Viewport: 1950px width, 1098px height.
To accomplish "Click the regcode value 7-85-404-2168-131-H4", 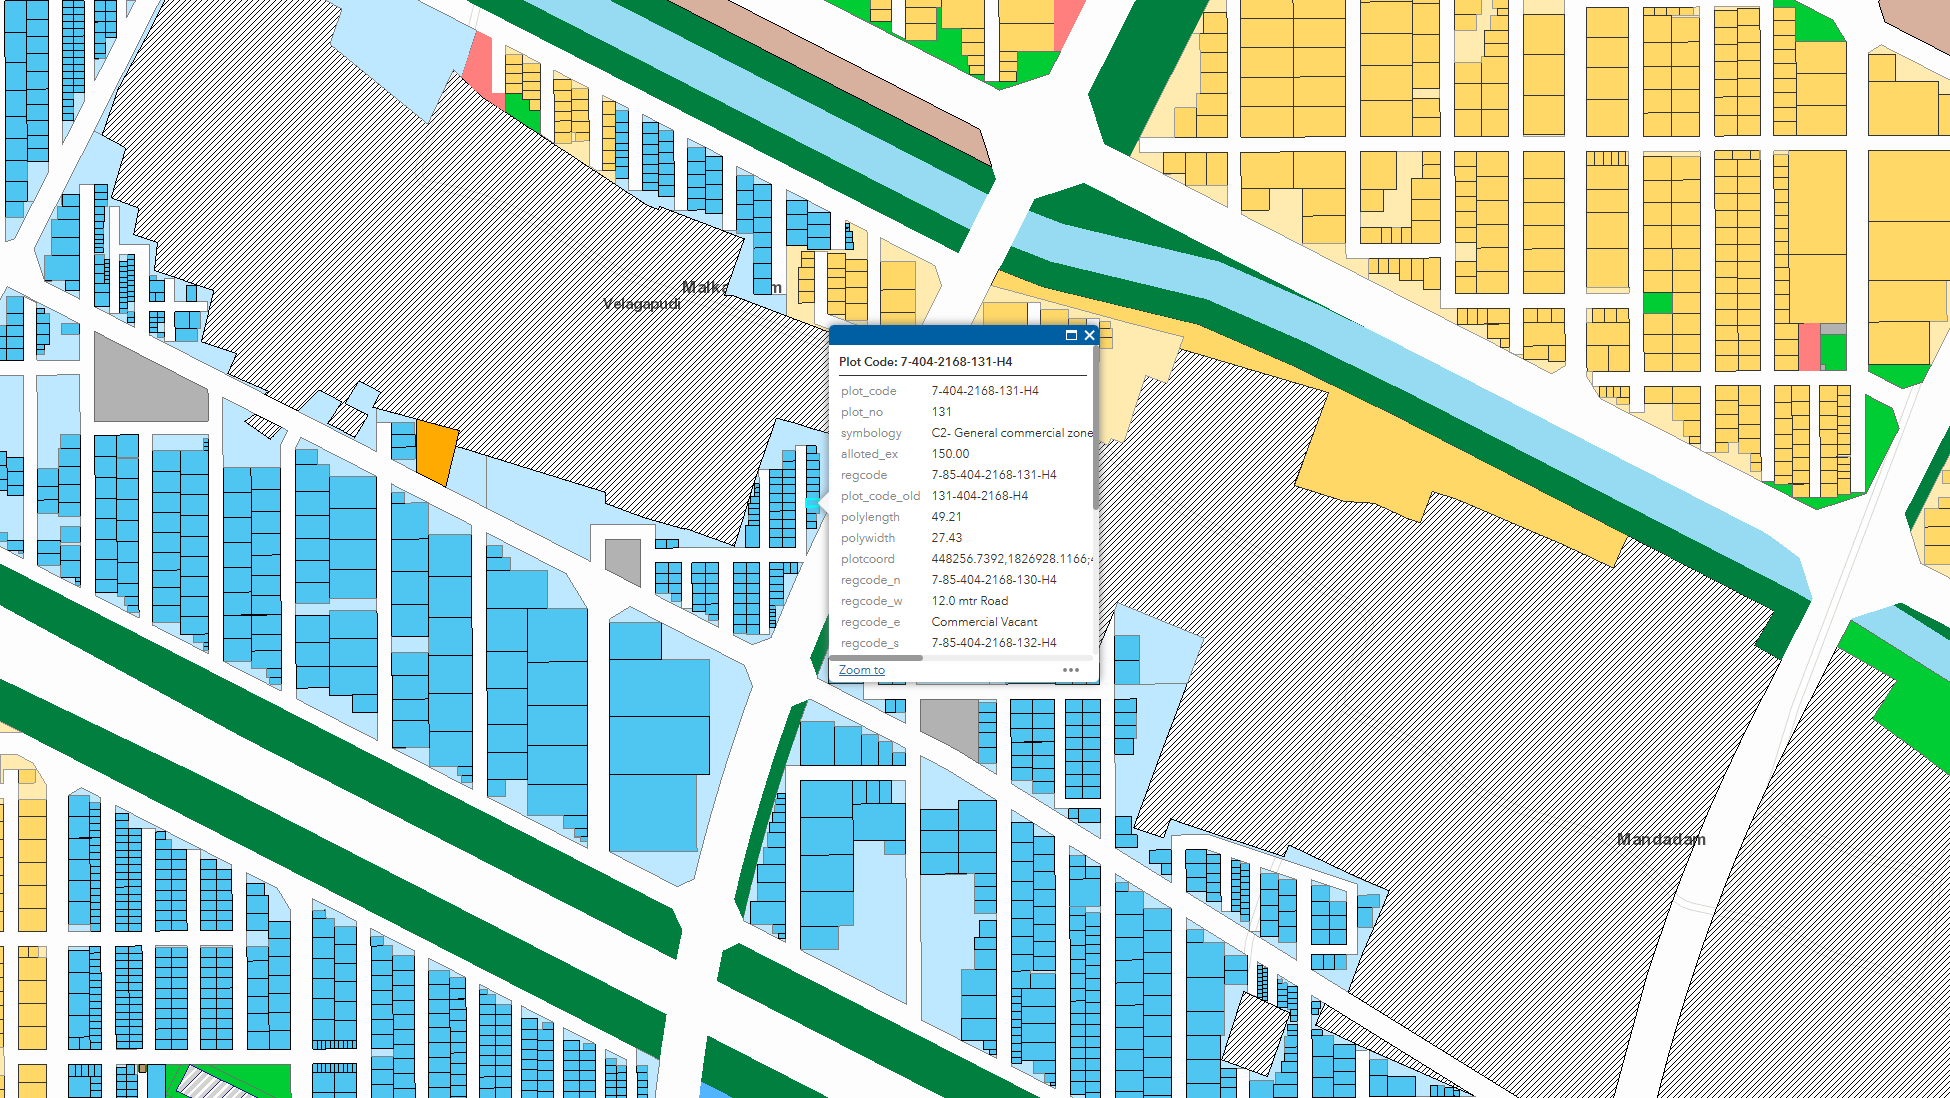I will click(x=994, y=475).
